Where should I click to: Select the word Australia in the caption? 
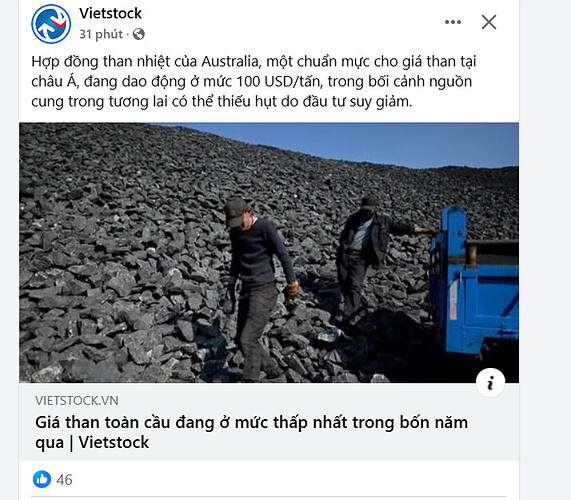click(x=229, y=62)
